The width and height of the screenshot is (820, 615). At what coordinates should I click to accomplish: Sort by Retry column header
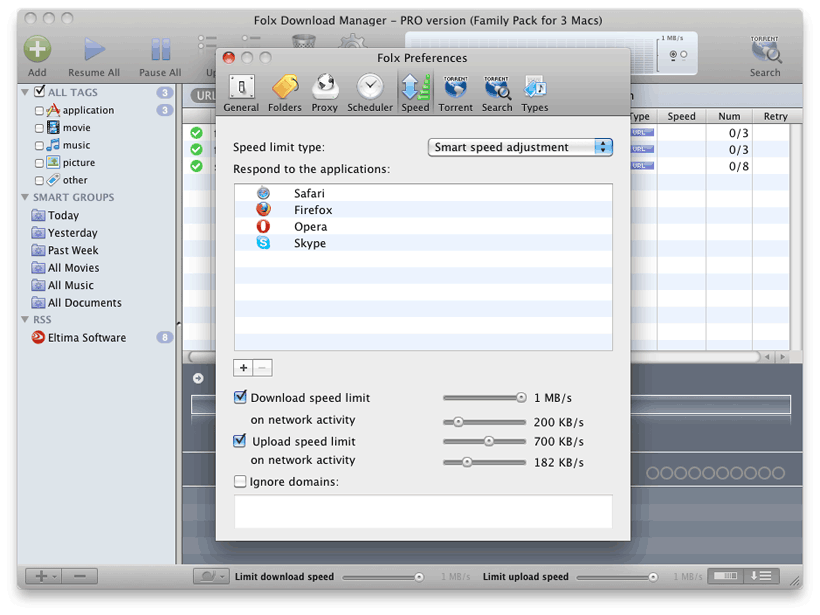click(x=776, y=116)
